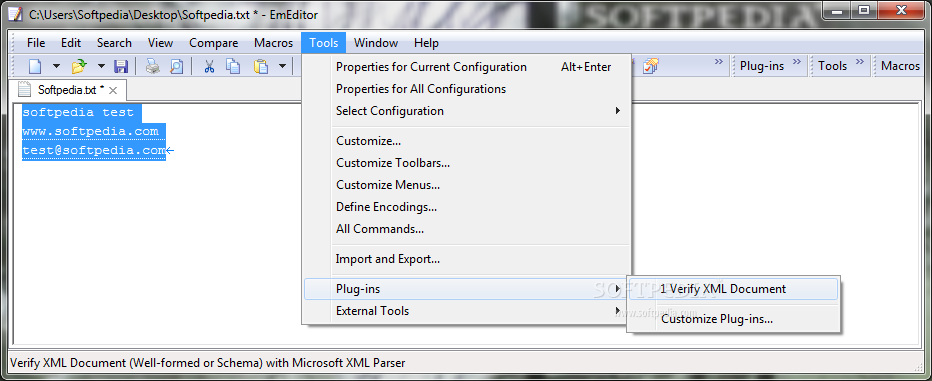This screenshot has height=381, width=932.
Task: Click the Softpedia.txt tab document icon
Action: click(24, 90)
